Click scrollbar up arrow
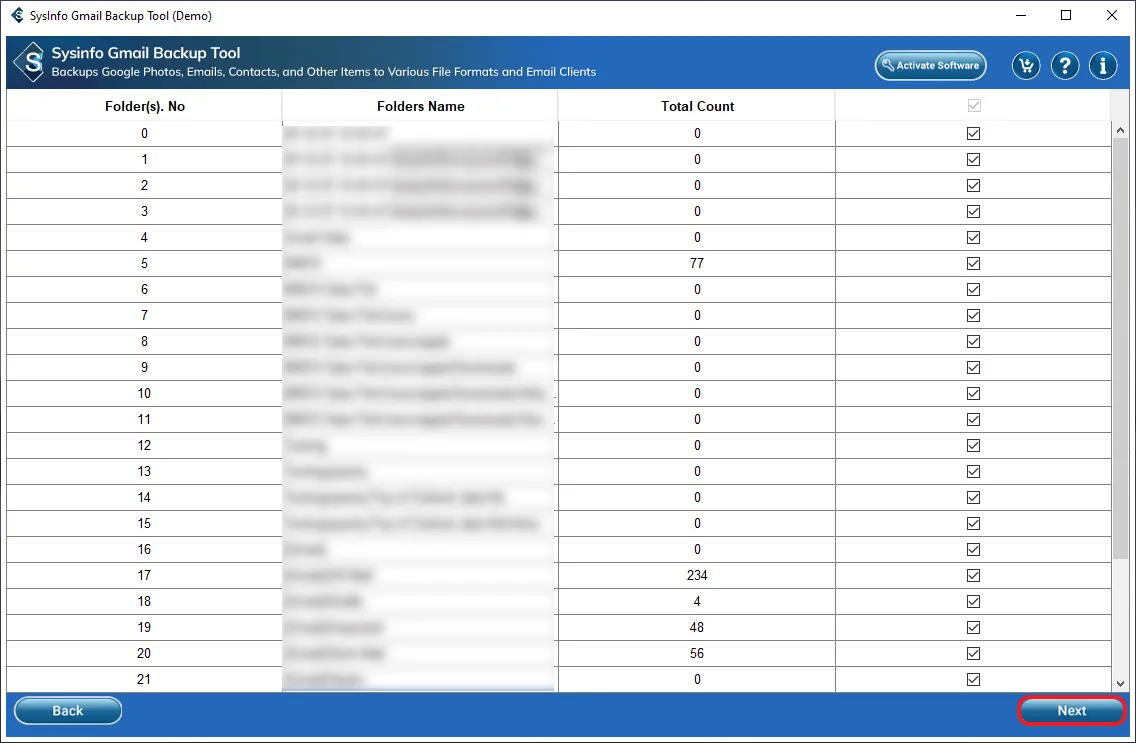 point(1121,130)
